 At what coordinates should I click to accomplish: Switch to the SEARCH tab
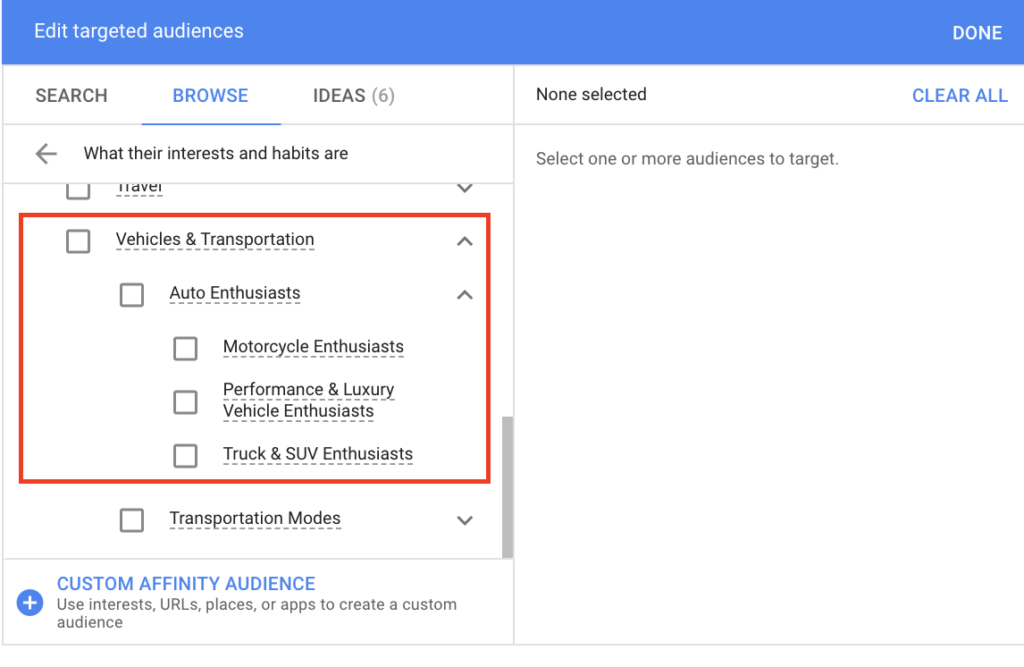[x=71, y=95]
